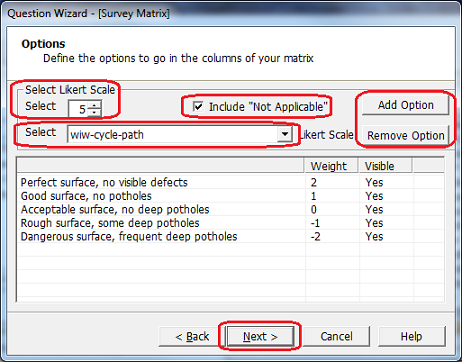This screenshot has width=462, height=362.
Task: Open Help for the wizard
Action: 412,336
